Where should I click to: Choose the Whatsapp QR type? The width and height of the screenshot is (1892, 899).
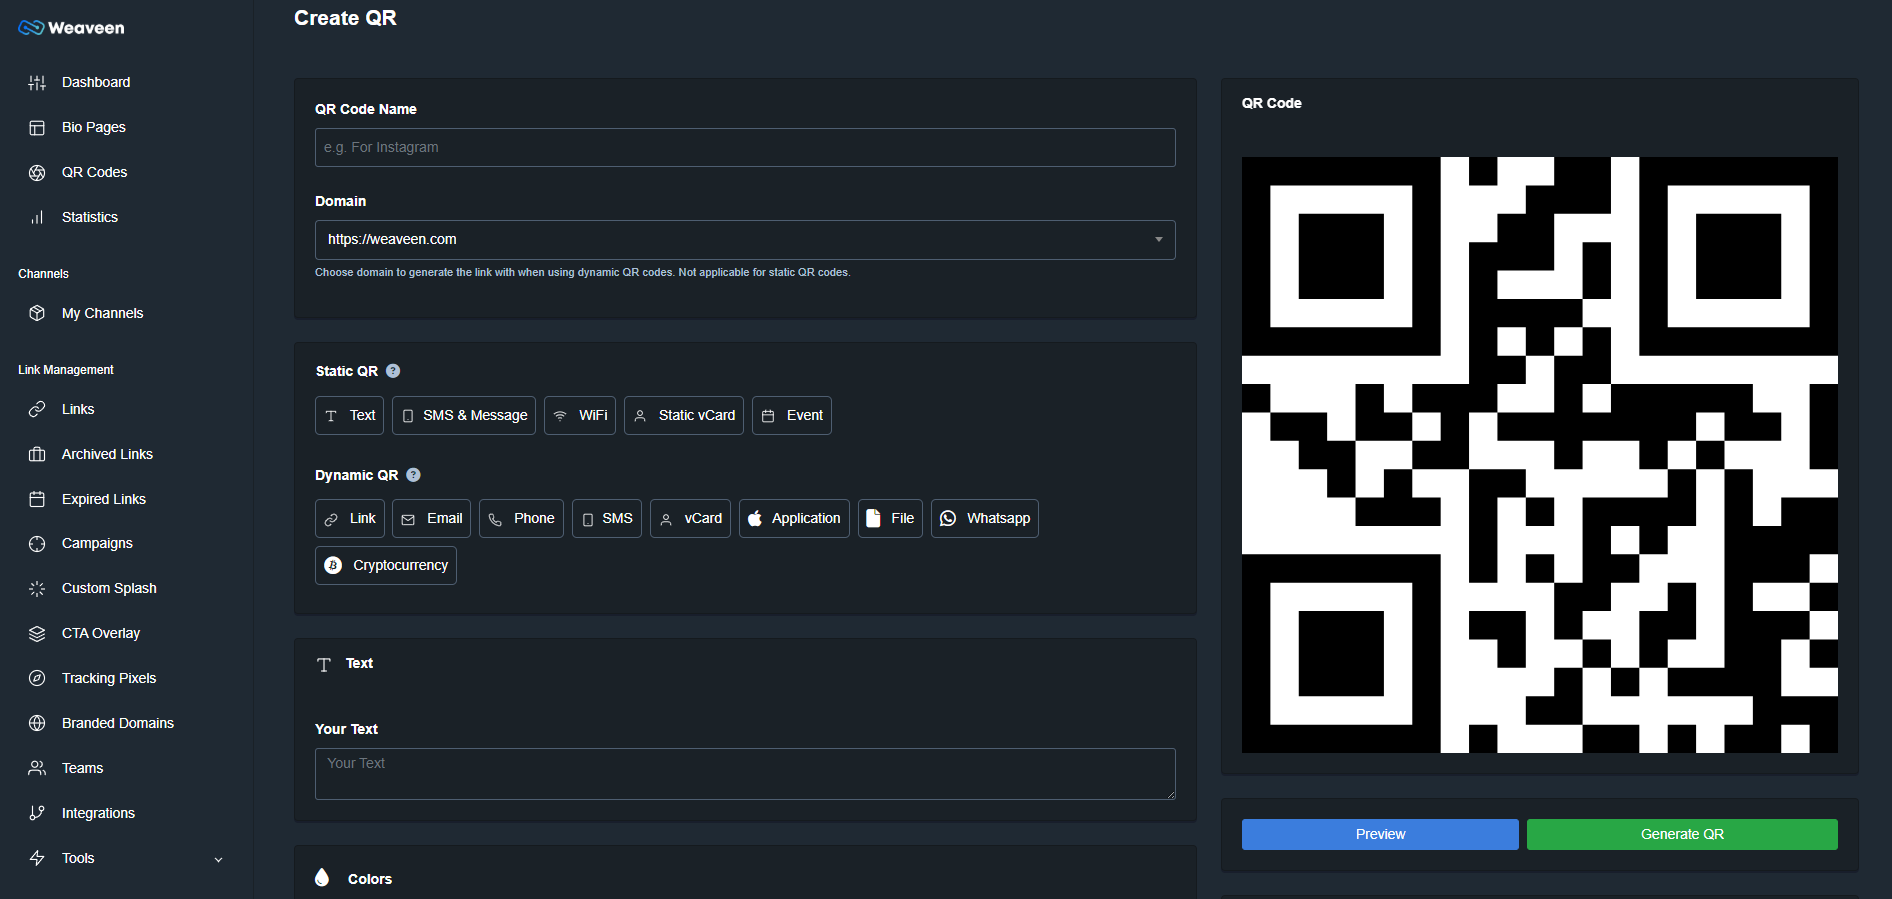985,519
